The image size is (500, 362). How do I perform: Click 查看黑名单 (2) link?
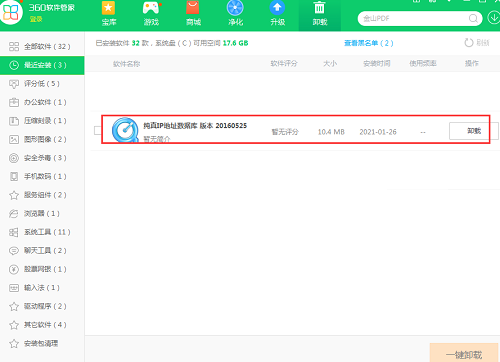[x=369, y=43]
